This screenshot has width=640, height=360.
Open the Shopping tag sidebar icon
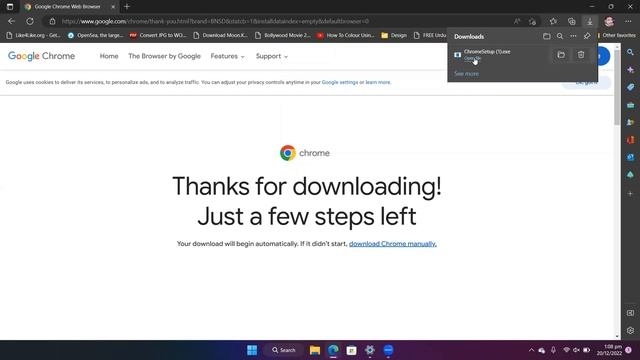[x=630, y=87]
